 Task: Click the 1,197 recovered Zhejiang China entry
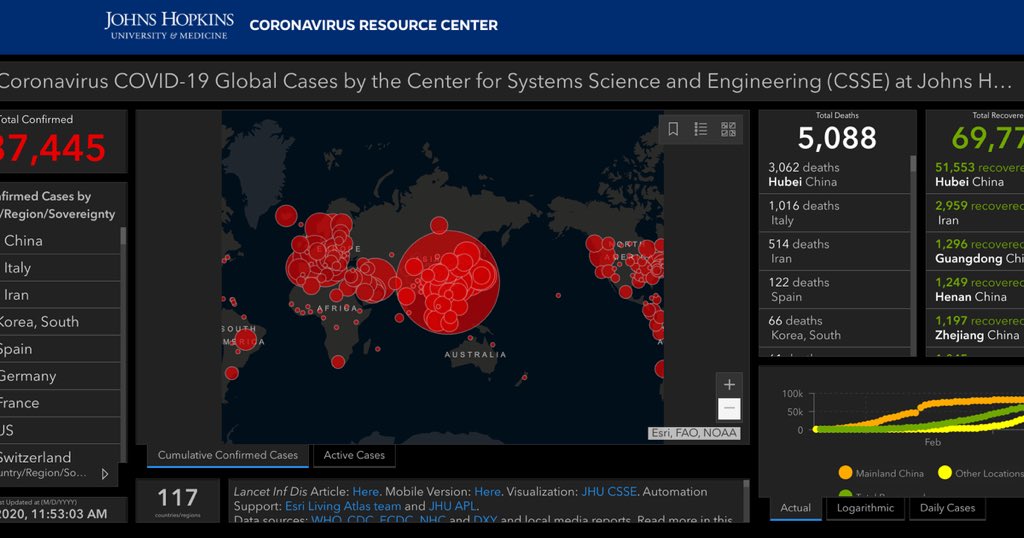pos(975,328)
